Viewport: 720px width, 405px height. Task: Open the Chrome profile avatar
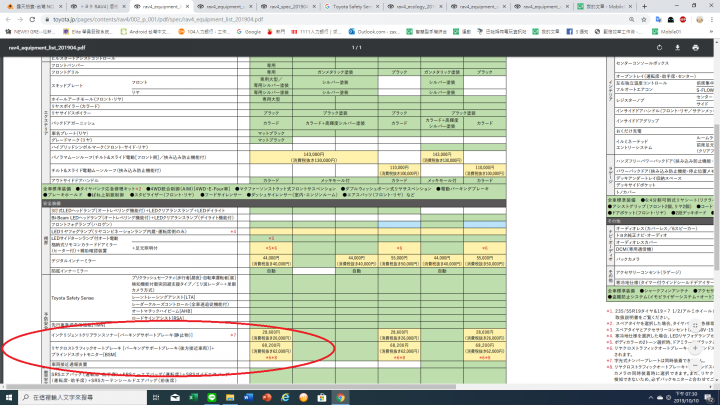699,20
